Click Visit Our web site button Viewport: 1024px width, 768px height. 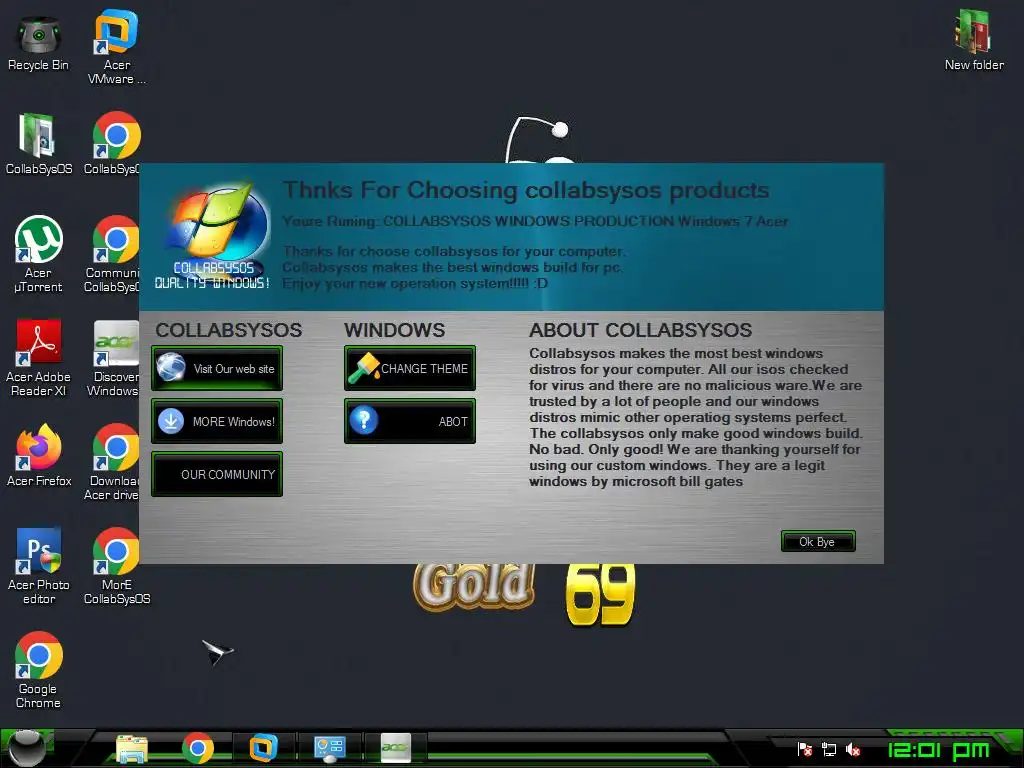tap(217, 368)
